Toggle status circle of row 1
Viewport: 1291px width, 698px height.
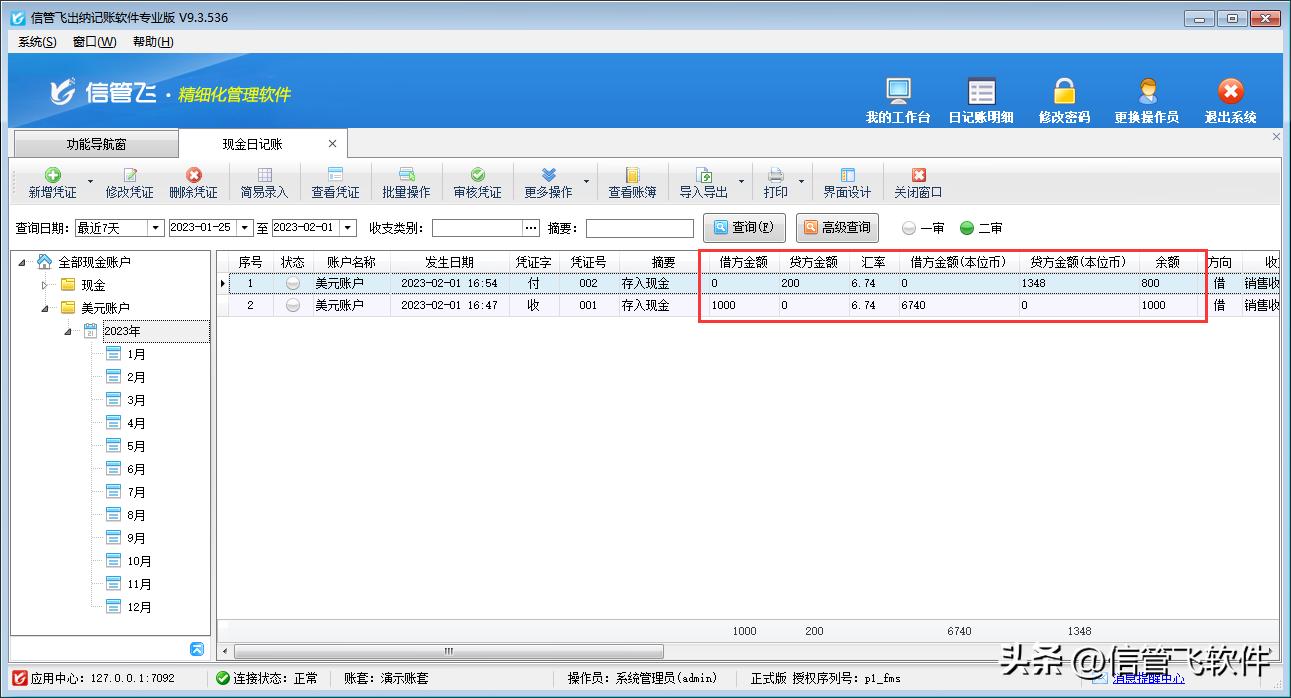pyautogui.click(x=292, y=284)
